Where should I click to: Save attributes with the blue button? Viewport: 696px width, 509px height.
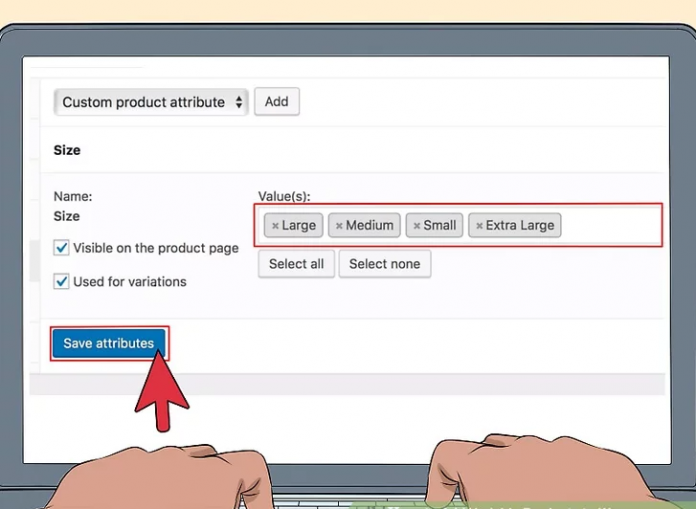[109, 343]
